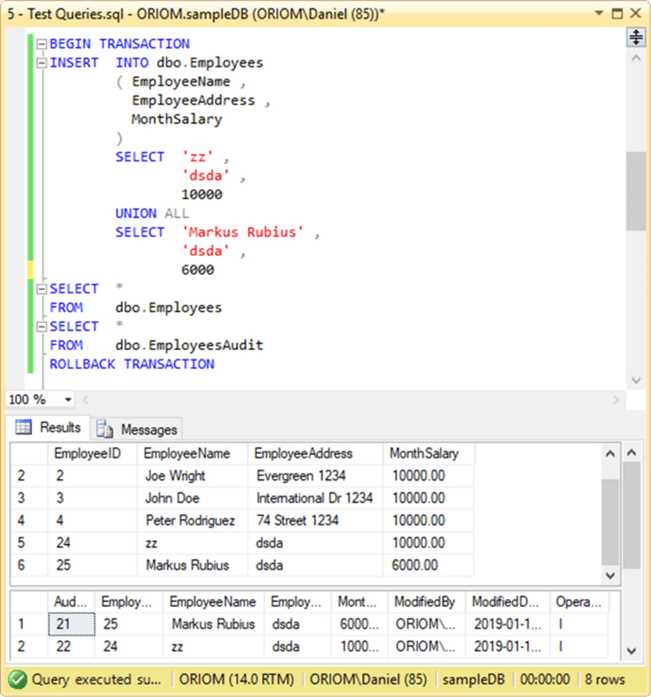The height and width of the screenshot is (697, 651).
Task: Click the first results grid down arrow
Action: coord(611,575)
